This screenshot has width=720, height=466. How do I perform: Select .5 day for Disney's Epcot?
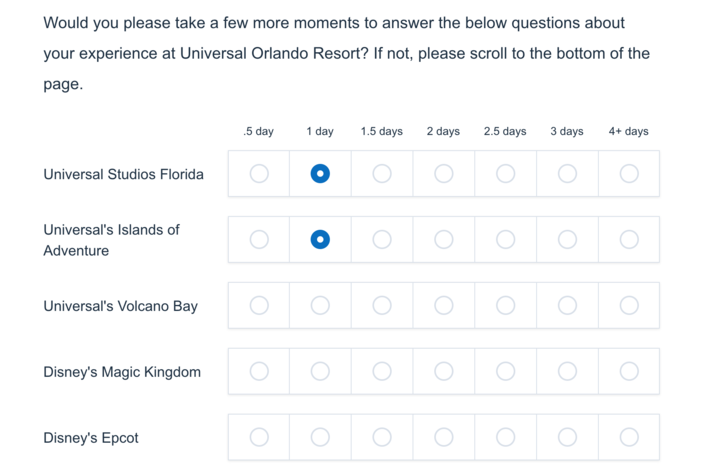(259, 437)
